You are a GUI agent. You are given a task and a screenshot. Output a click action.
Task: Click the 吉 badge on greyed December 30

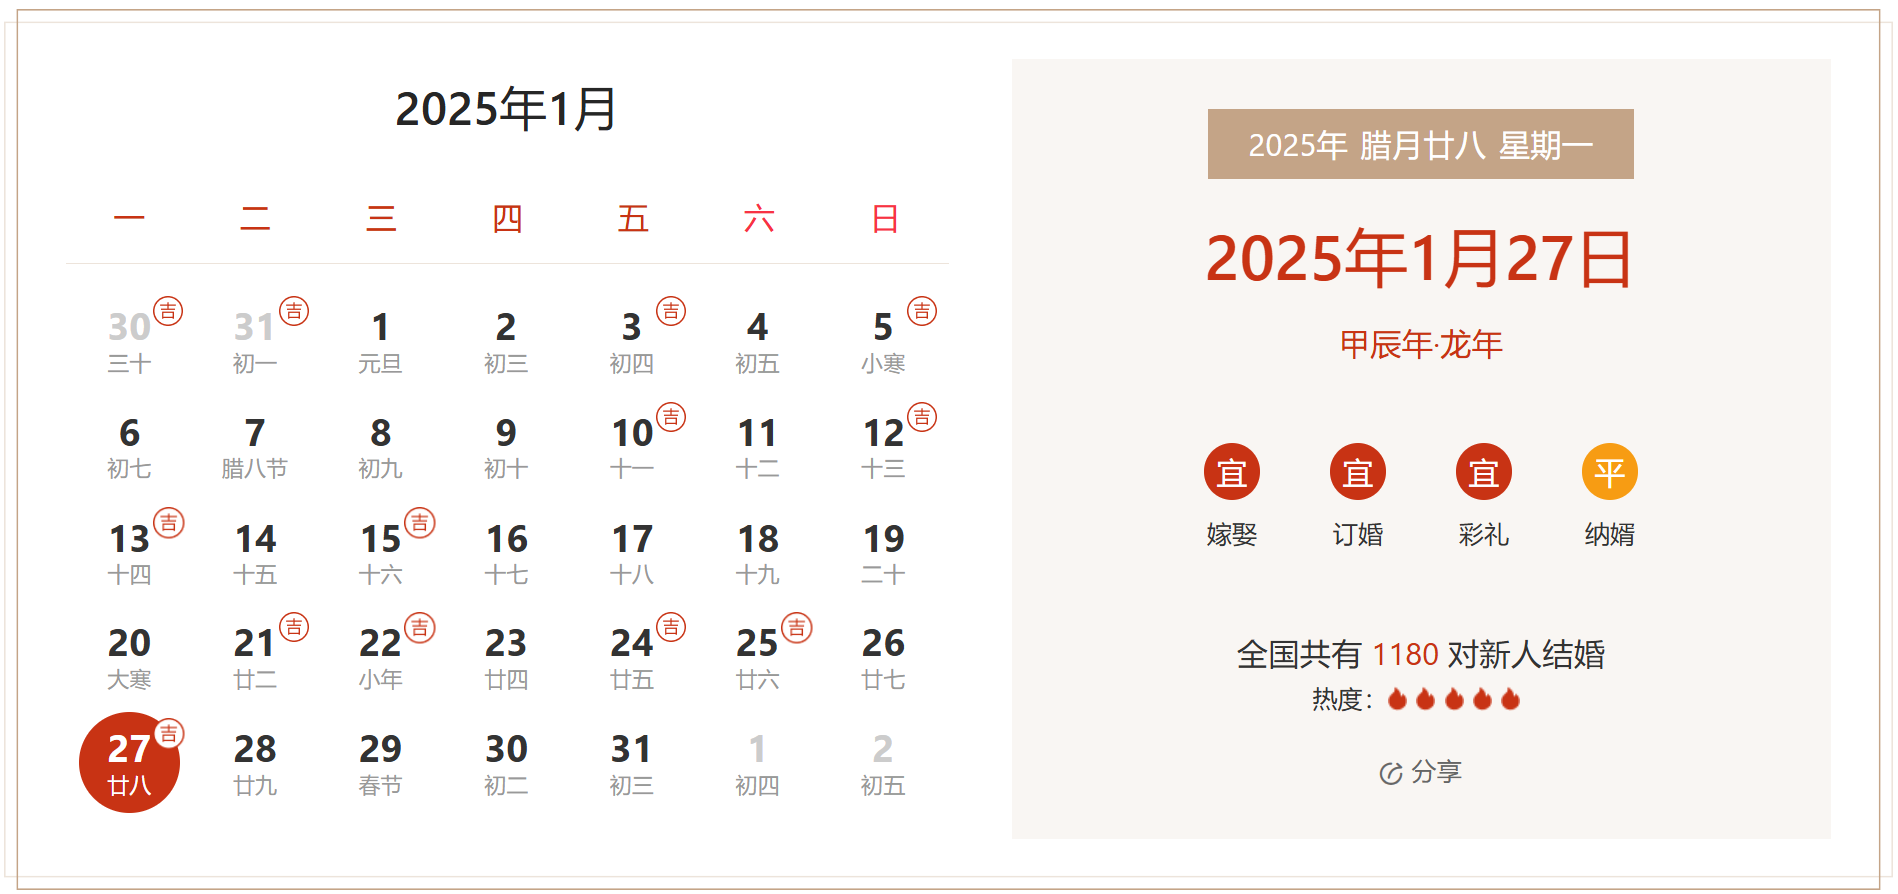[x=168, y=311]
